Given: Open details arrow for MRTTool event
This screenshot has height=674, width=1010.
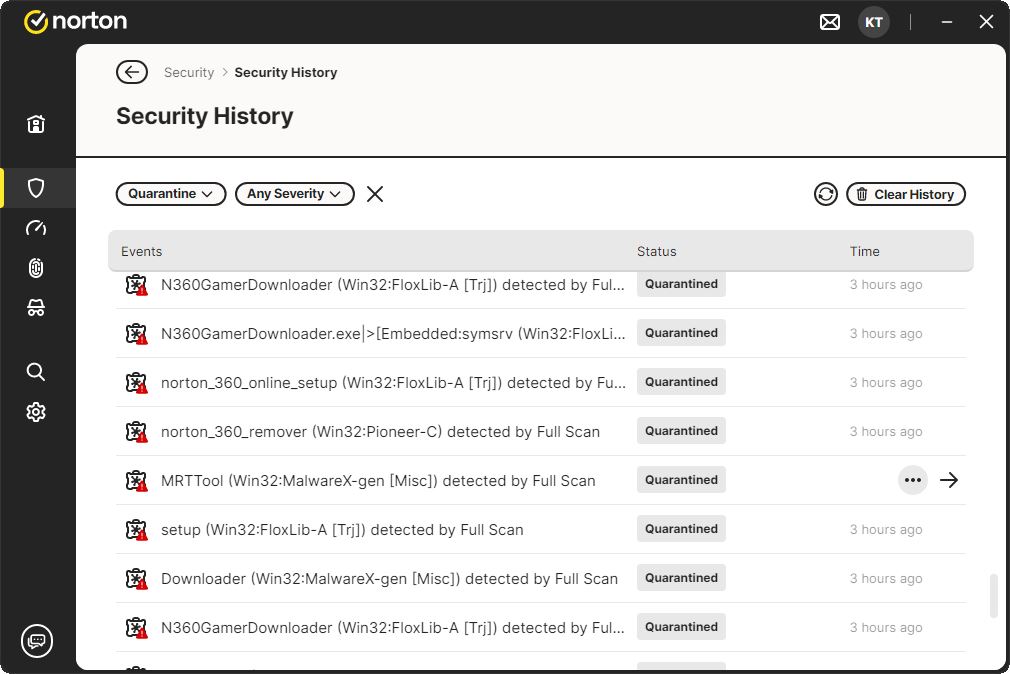Looking at the screenshot, I should [949, 480].
